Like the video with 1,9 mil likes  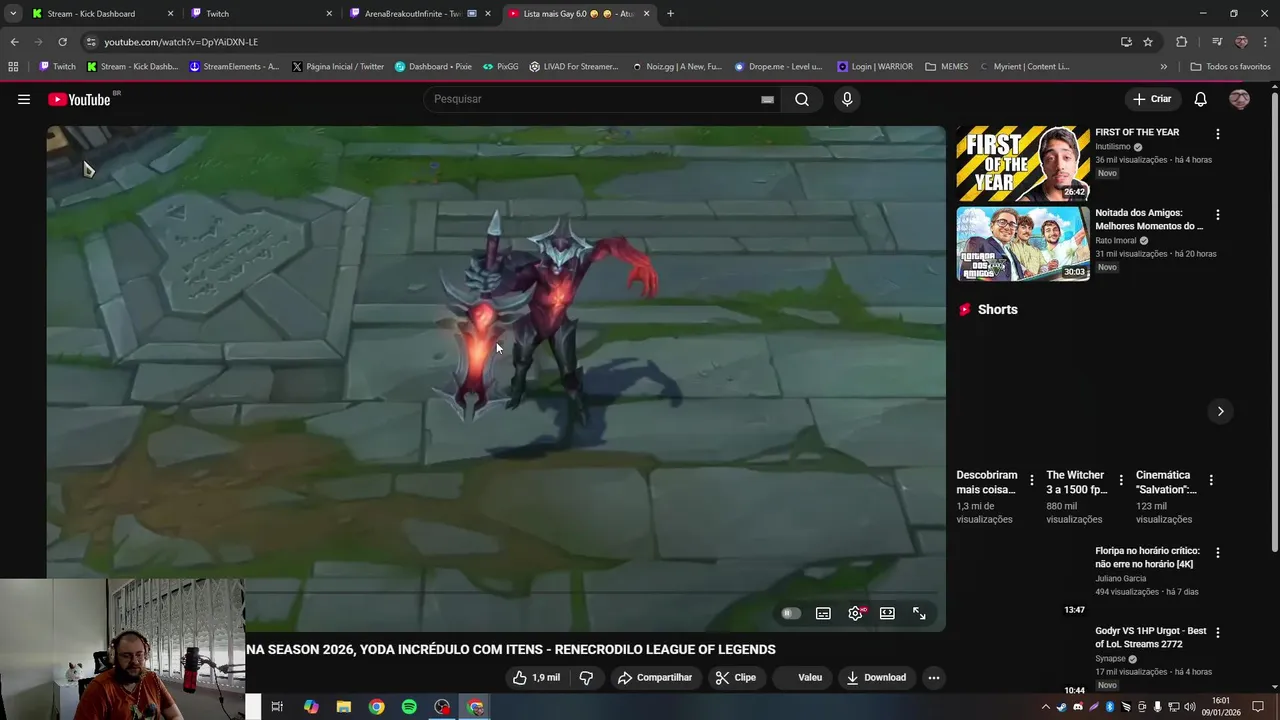pyautogui.click(x=536, y=677)
